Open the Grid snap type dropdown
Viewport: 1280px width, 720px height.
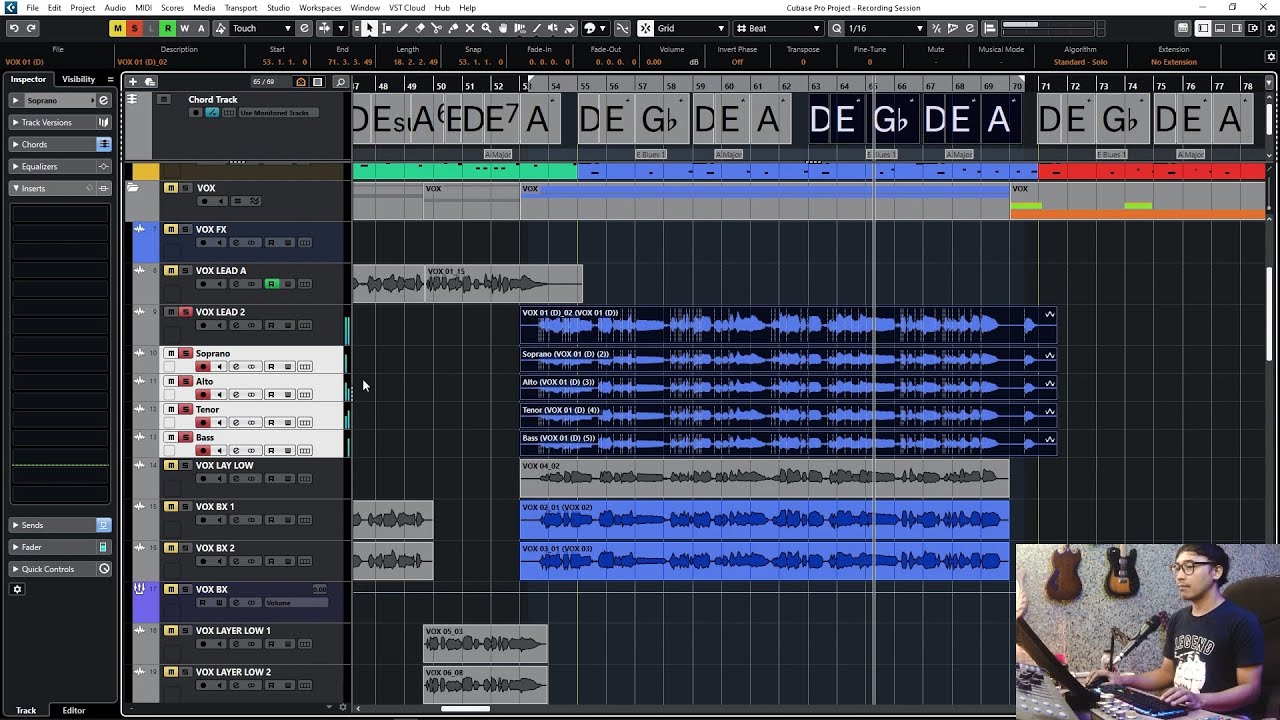689,28
